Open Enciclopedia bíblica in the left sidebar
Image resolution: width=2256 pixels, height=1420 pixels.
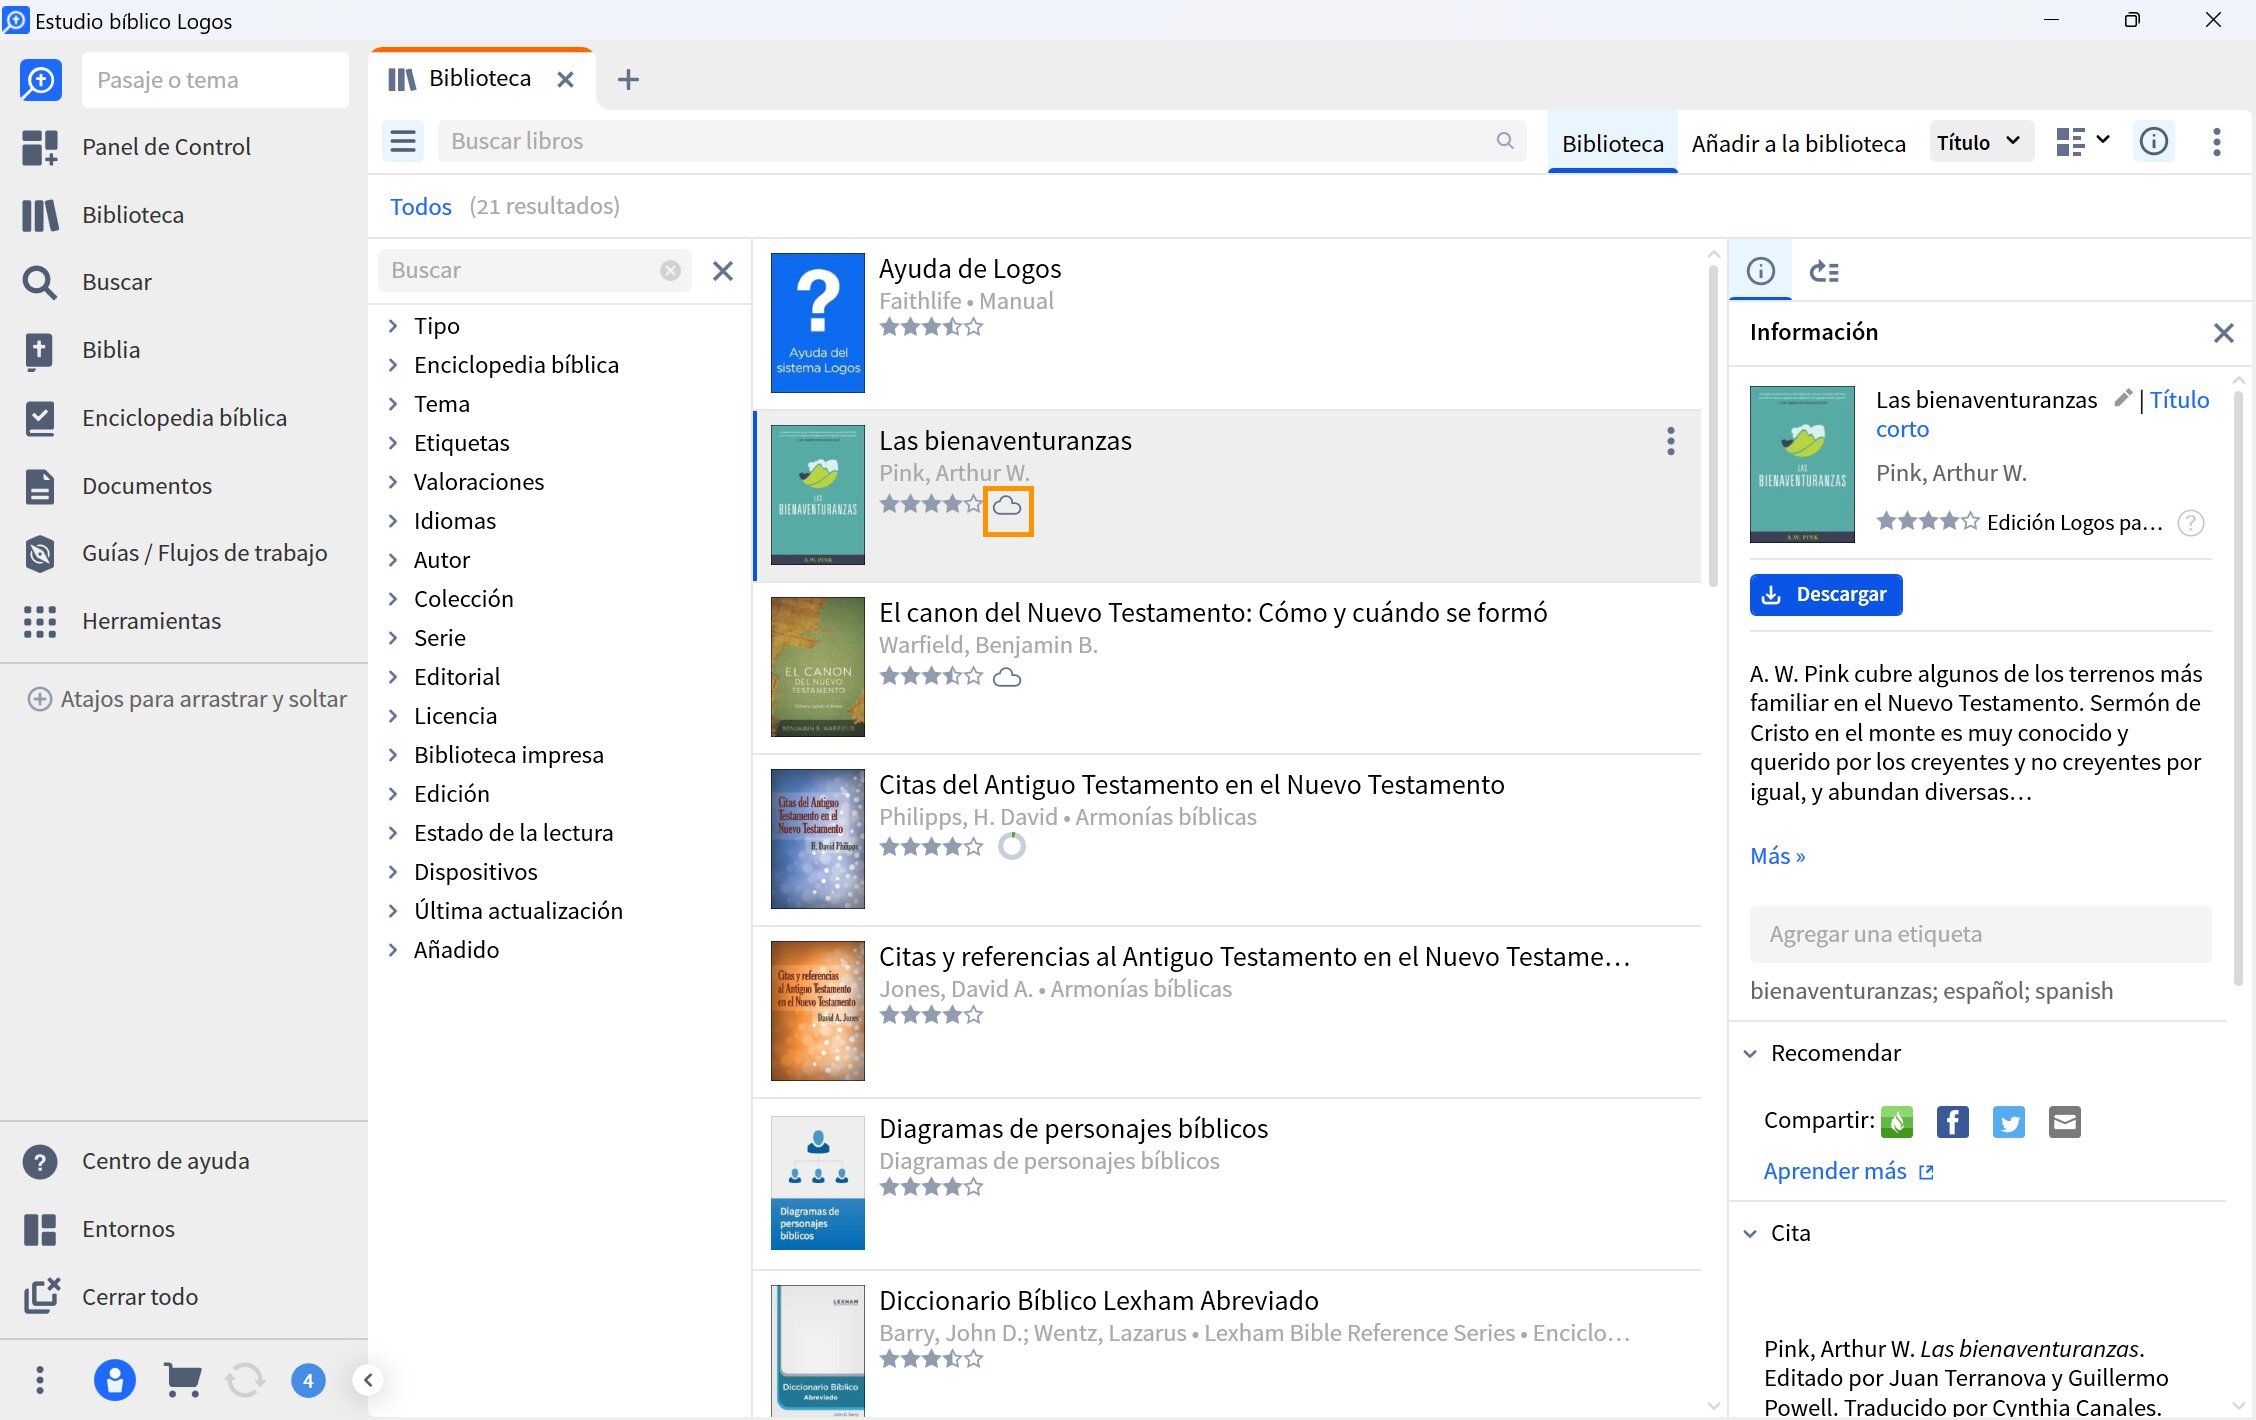coord(155,418)
